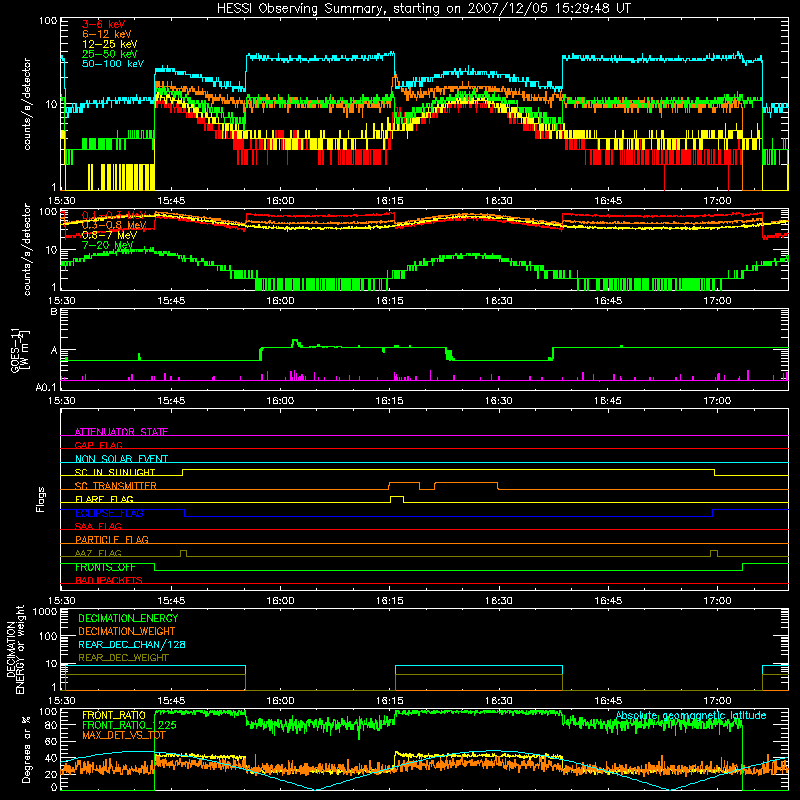Click the green FRONTS_OFF label
The width and height of the screenshot is (800, 800).
[x=105, y=567]
